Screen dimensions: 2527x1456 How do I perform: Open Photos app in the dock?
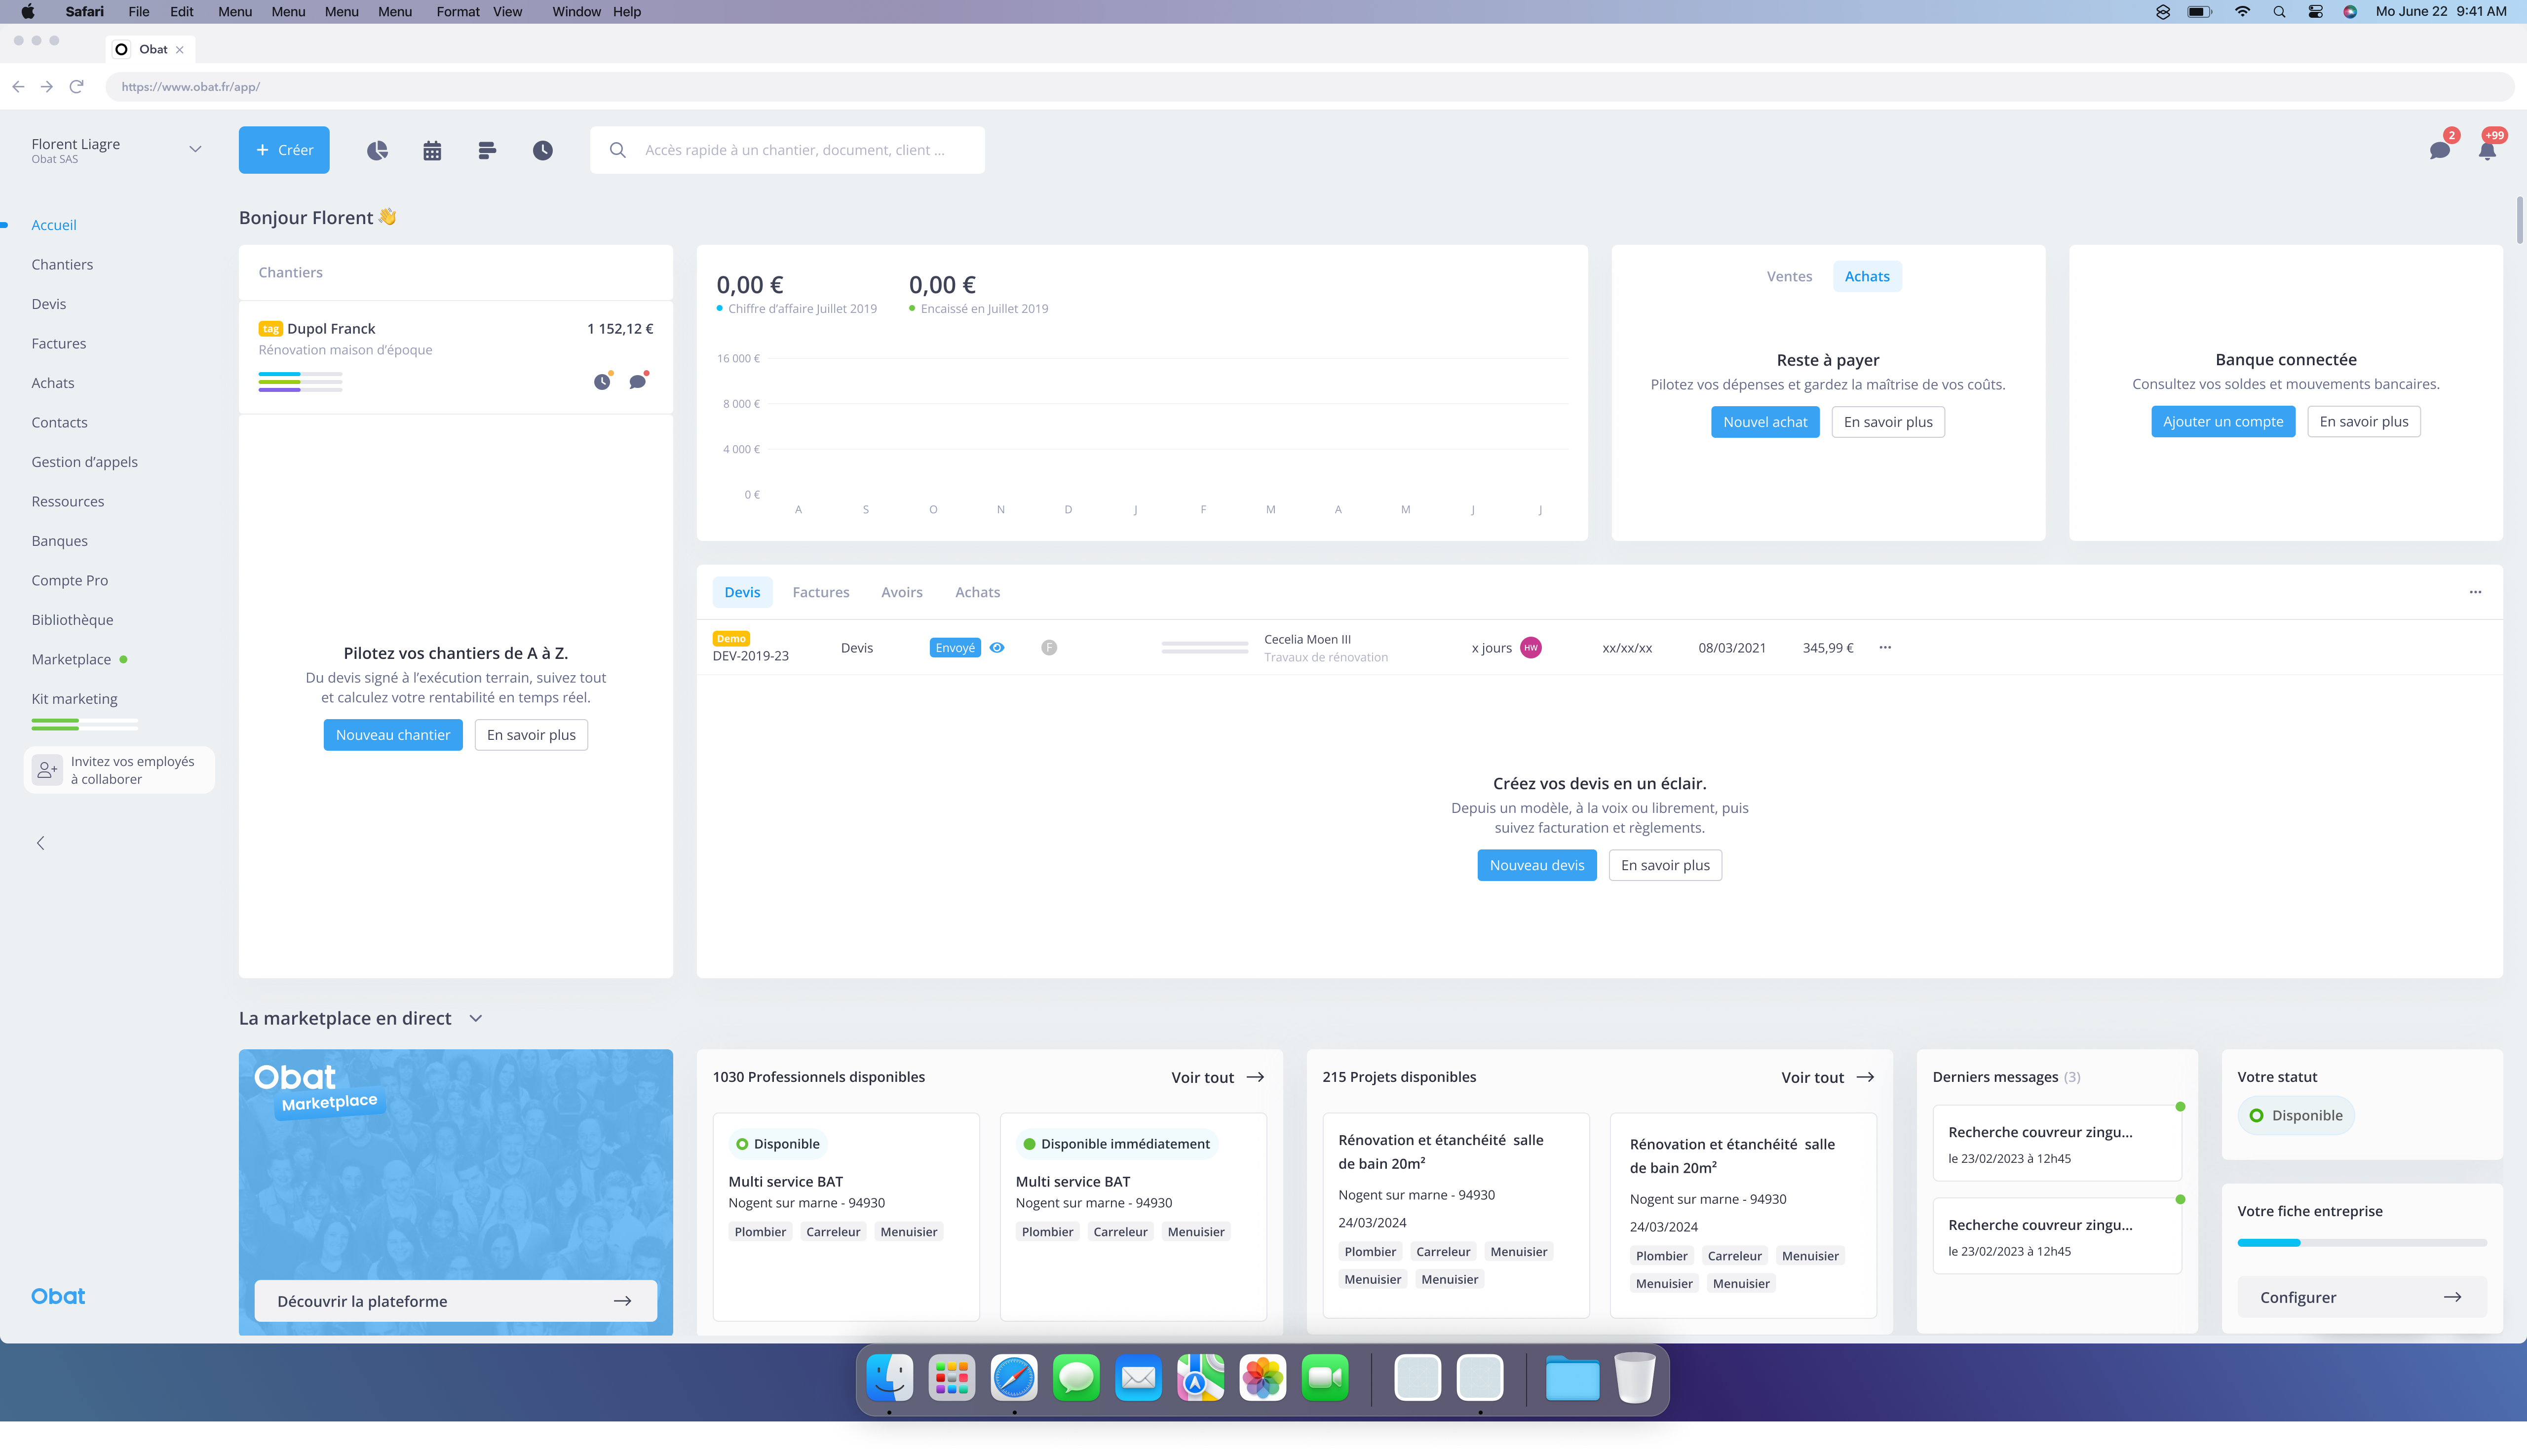(x=1263, y=1379)
